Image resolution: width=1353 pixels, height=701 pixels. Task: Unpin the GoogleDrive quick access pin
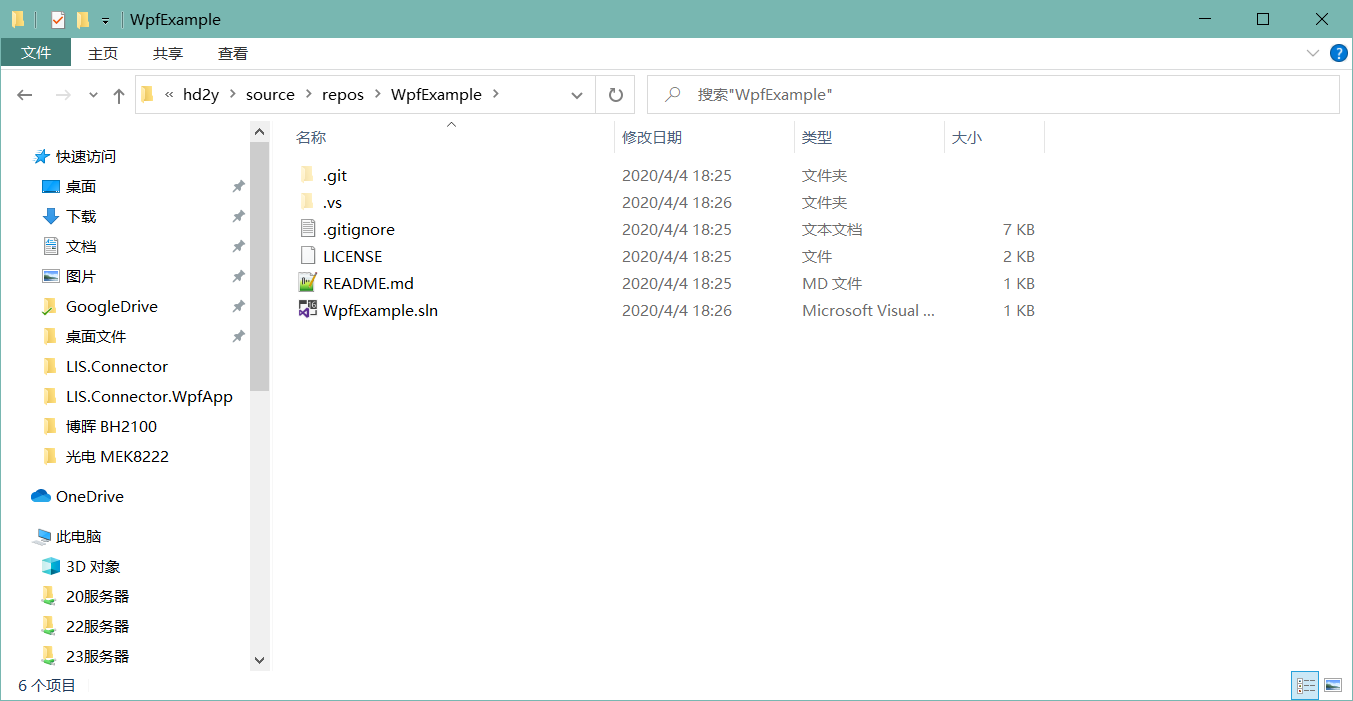click(238, 306)
